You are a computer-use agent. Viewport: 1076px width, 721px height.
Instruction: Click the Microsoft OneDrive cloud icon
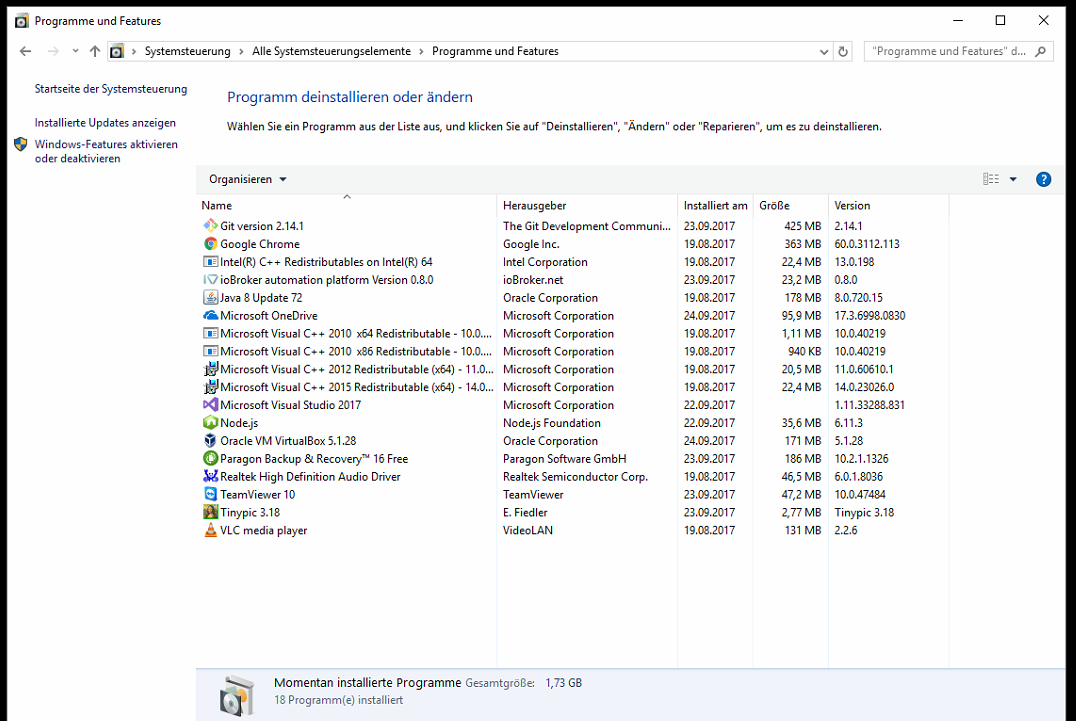coord(210,315)
